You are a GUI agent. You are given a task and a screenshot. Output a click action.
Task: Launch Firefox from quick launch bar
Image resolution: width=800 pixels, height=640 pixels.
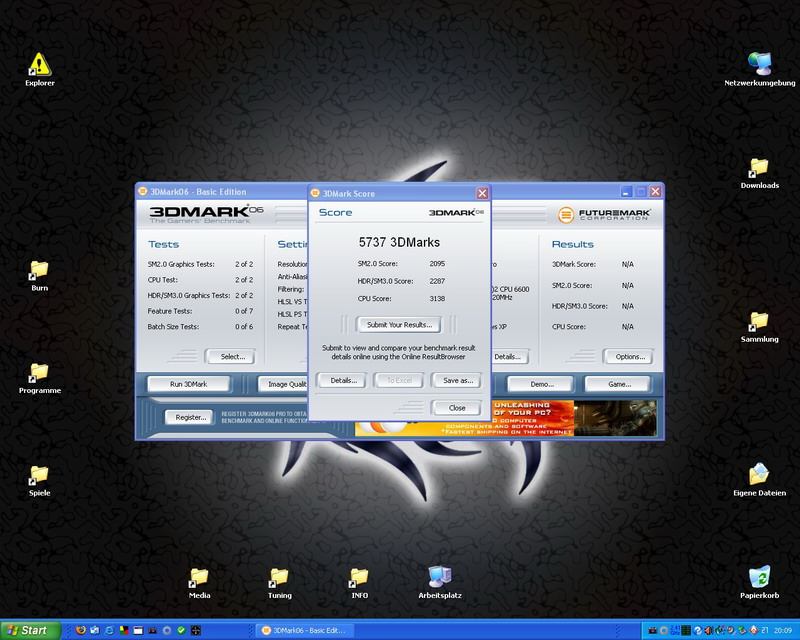(x=81, y=630)
